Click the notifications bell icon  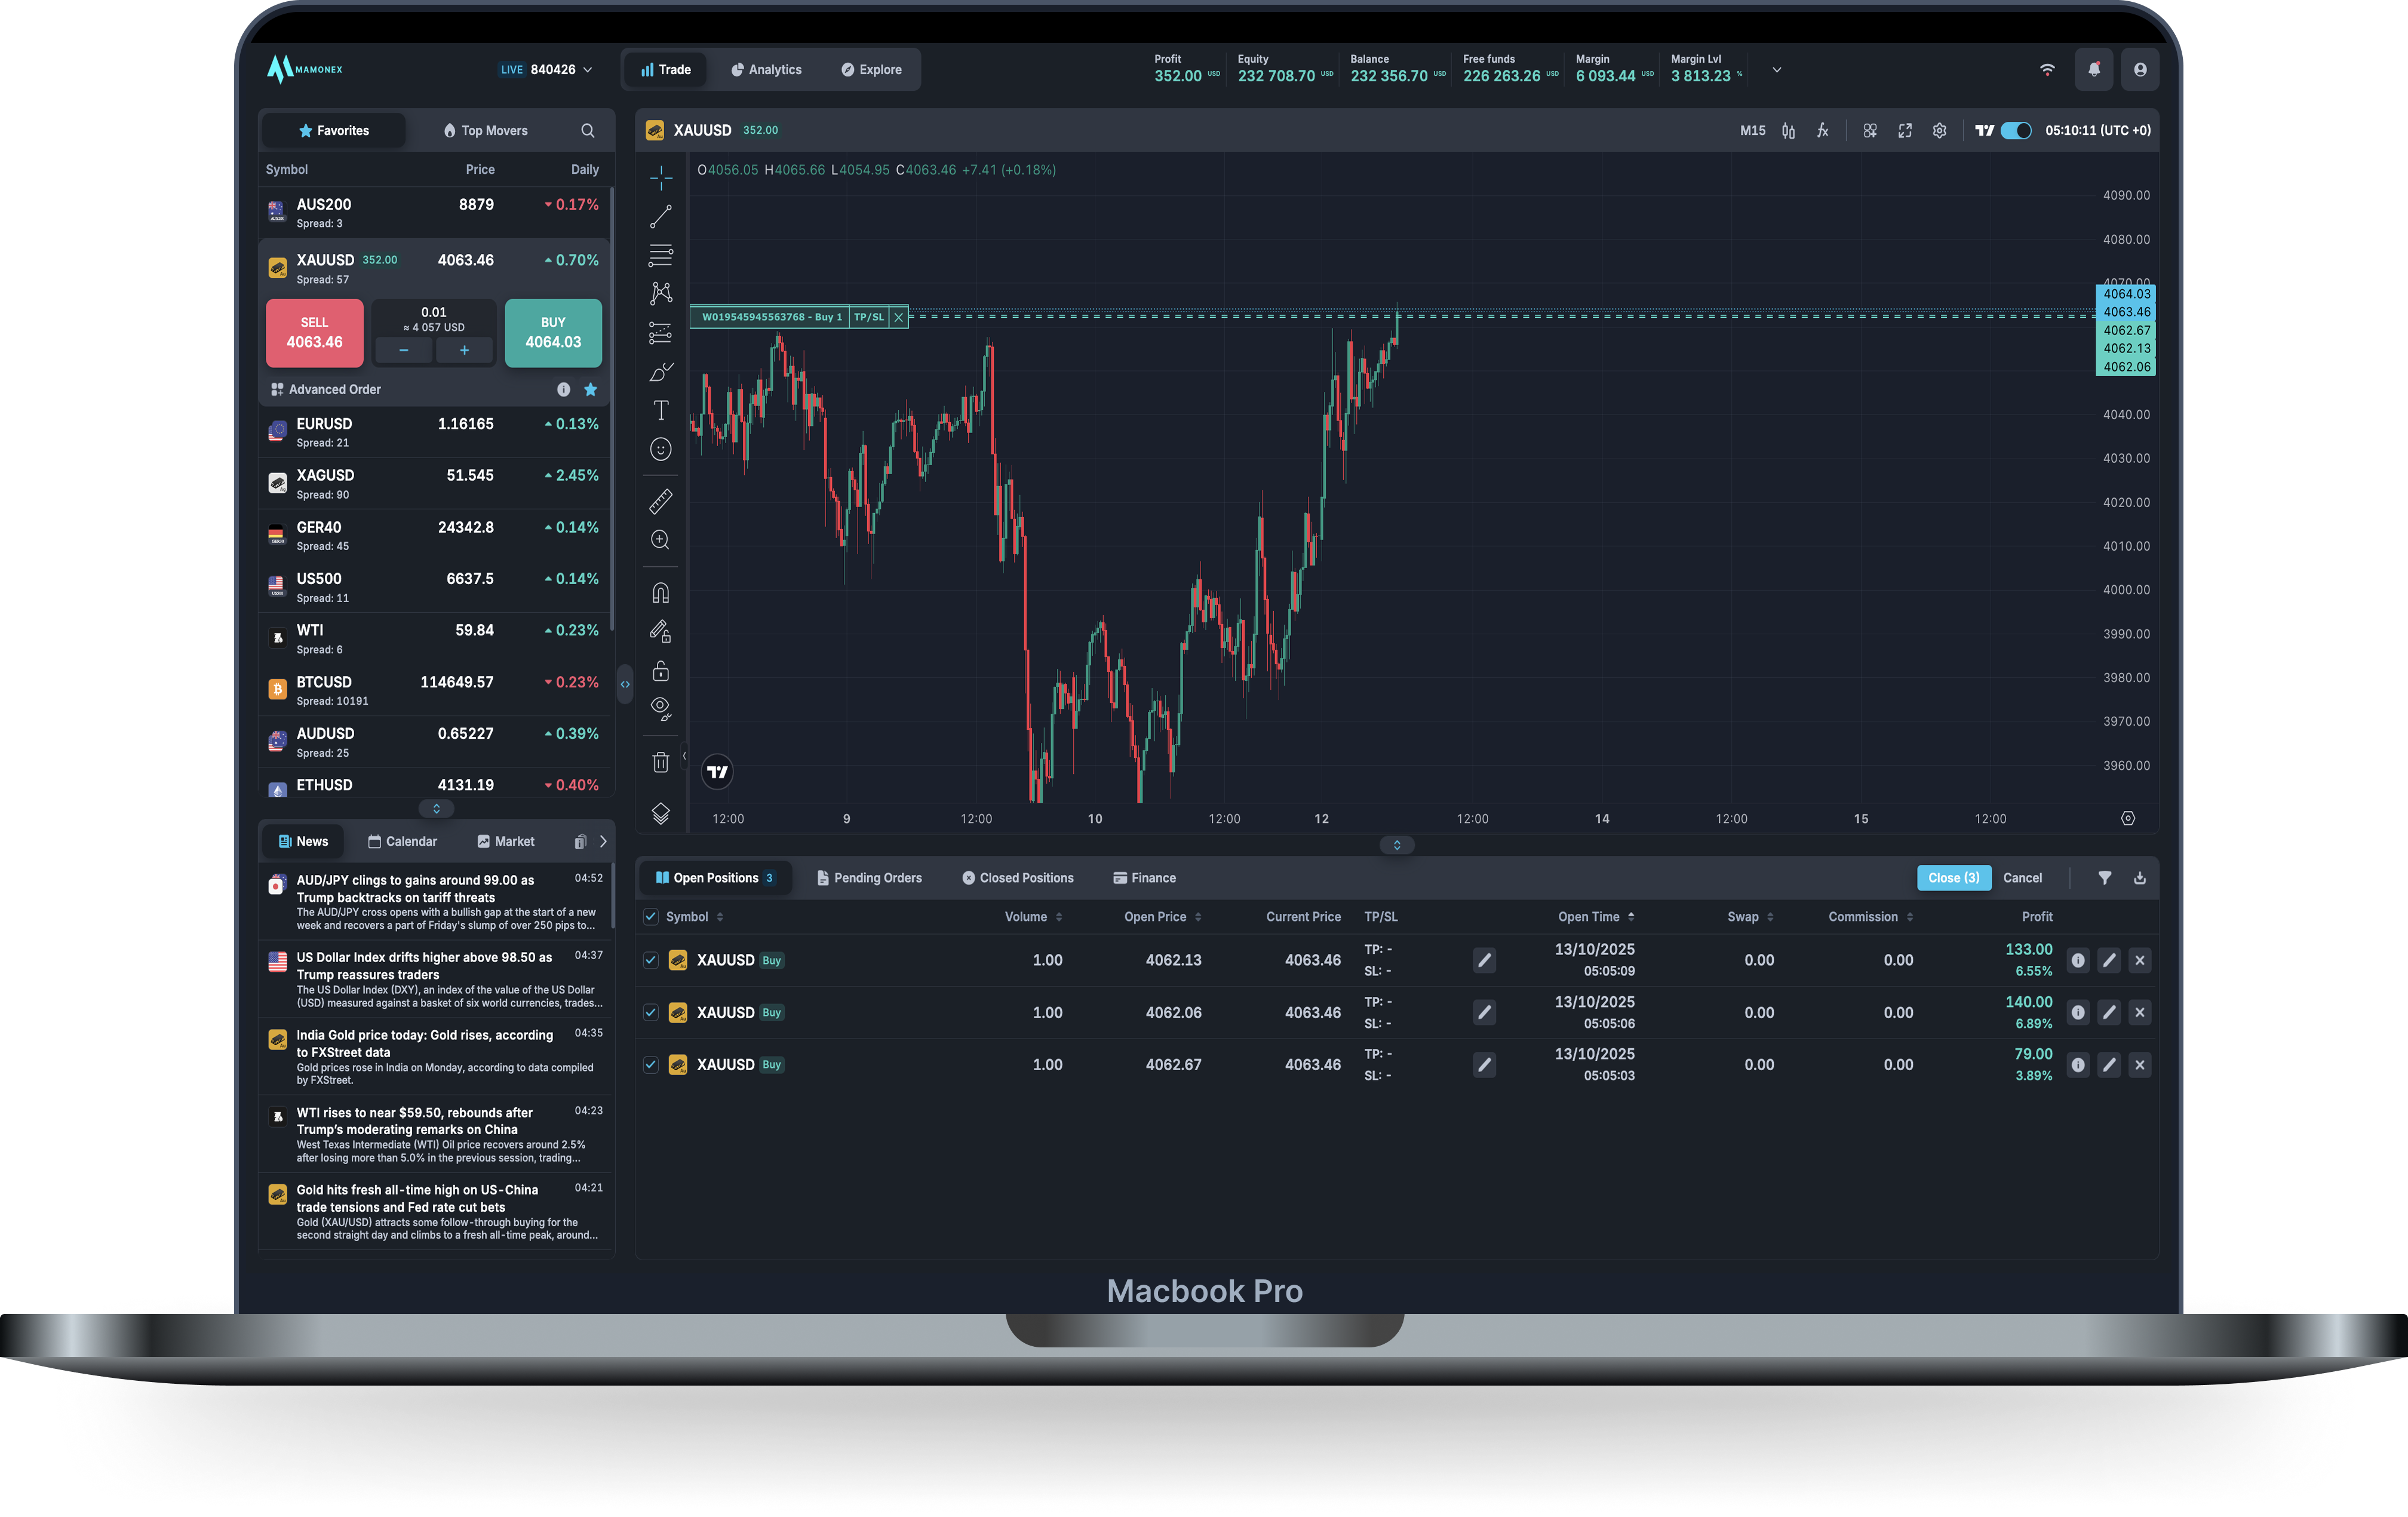click(x=2093, y=70)
